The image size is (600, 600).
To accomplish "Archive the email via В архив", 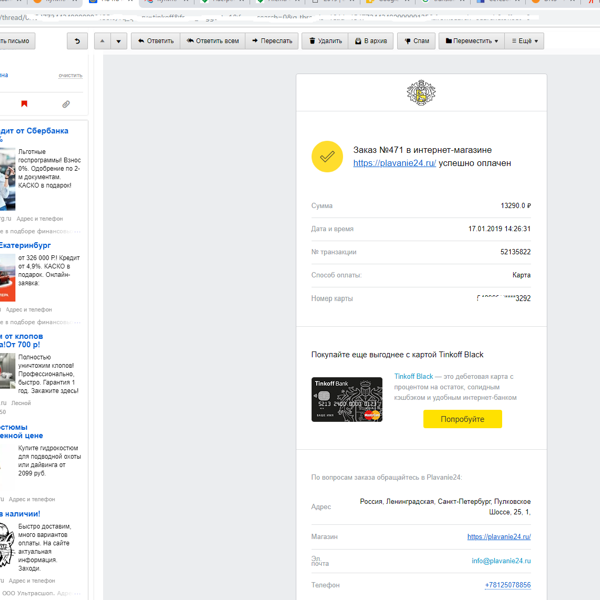I will 371,41.
